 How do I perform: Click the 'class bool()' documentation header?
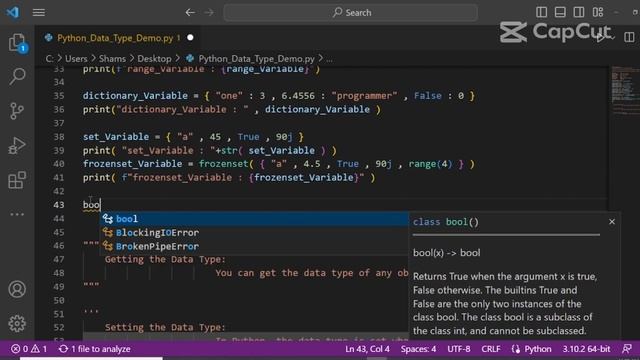[446, 222]
